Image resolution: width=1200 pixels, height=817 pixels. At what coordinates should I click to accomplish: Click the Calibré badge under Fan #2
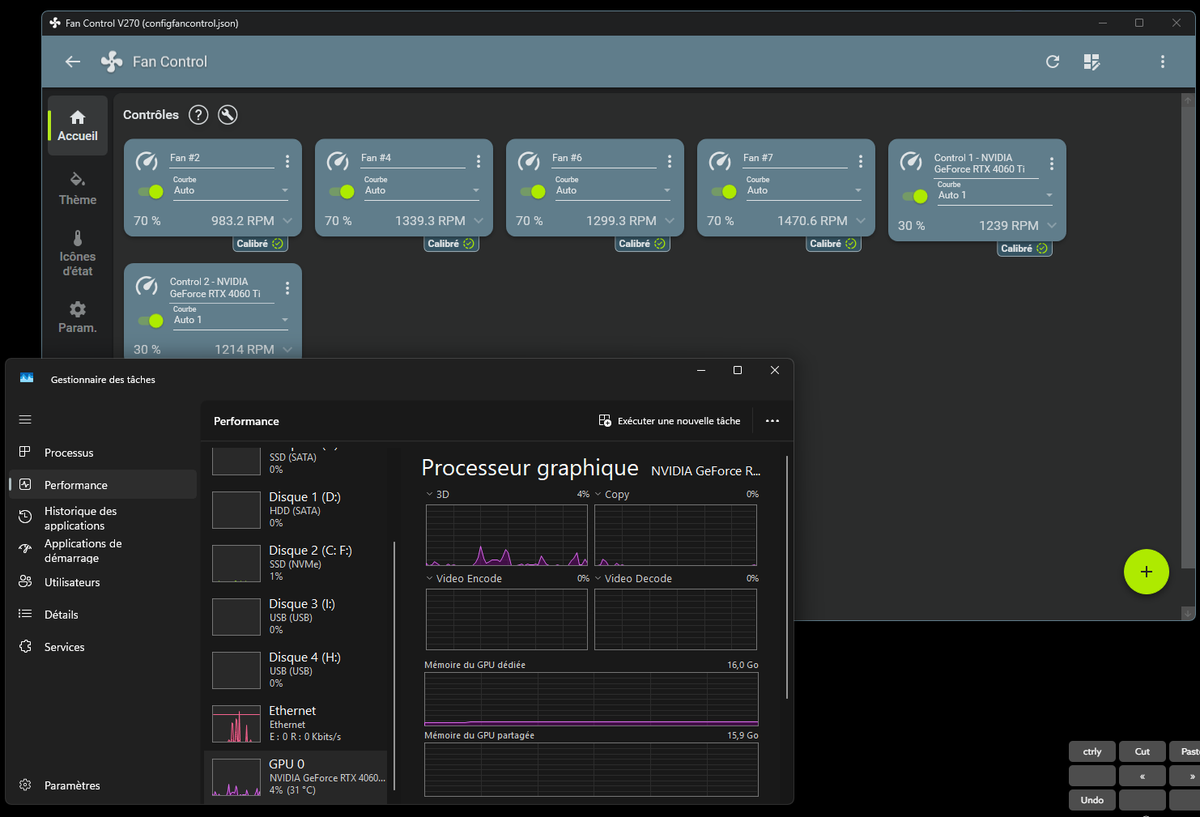(260, 244)
